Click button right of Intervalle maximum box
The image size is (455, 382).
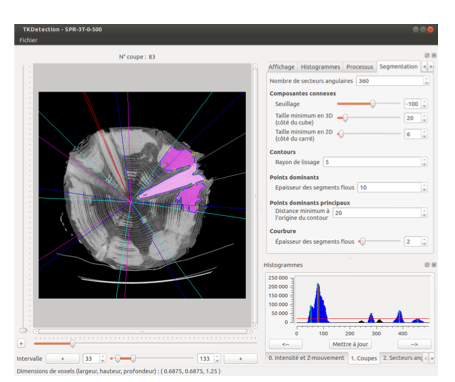241,359
